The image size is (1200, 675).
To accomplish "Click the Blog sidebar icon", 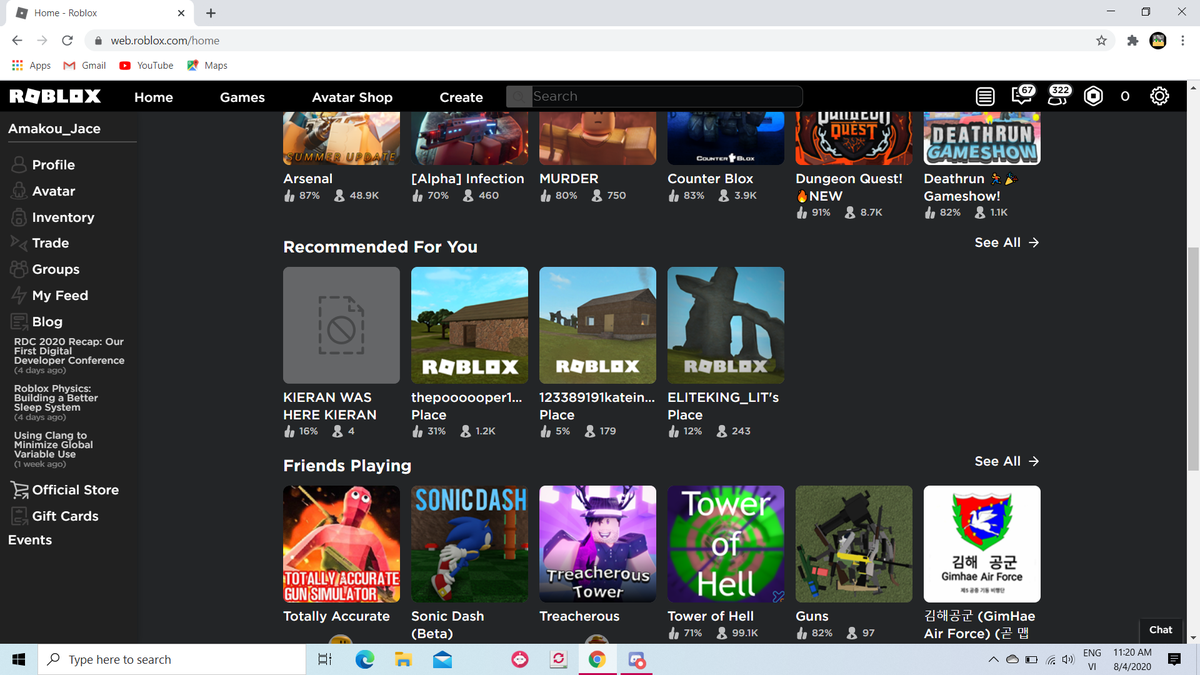I will (18, 321).
